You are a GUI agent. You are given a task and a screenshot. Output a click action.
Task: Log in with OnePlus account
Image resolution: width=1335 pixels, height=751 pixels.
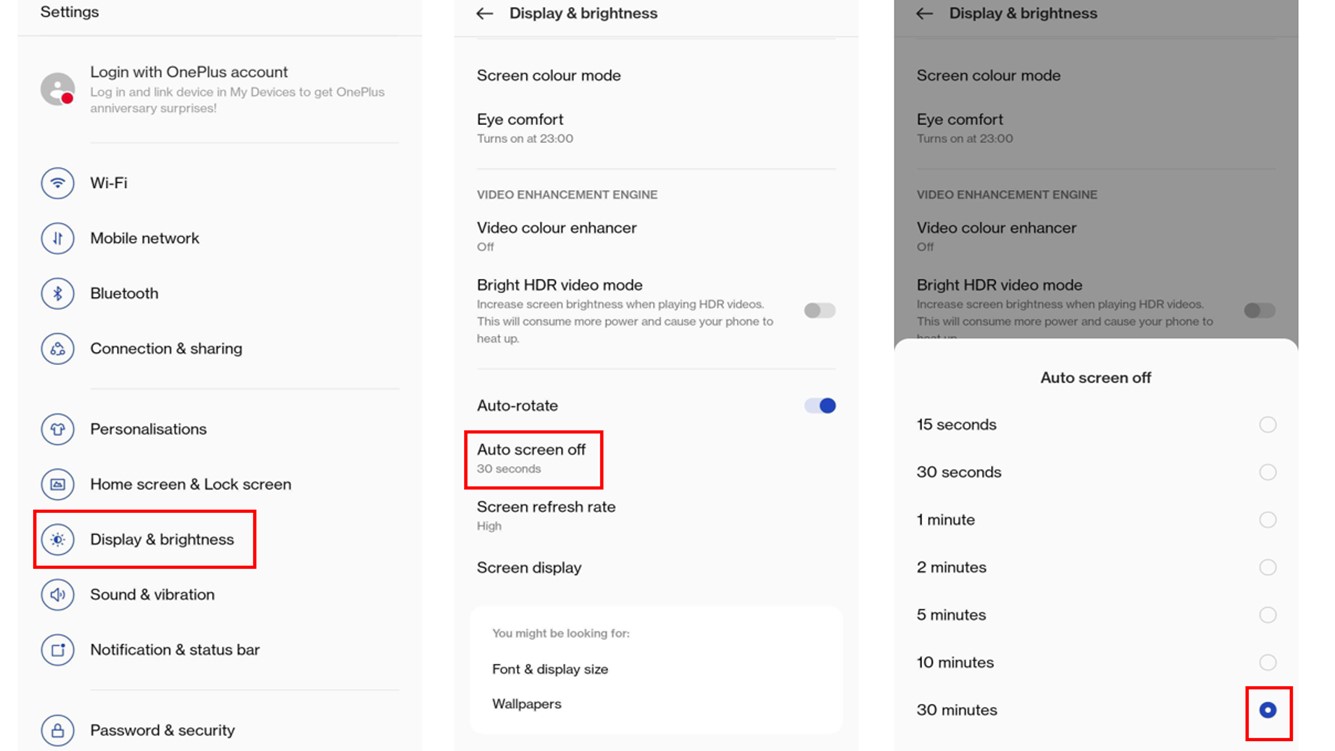[x=189, y=73]
